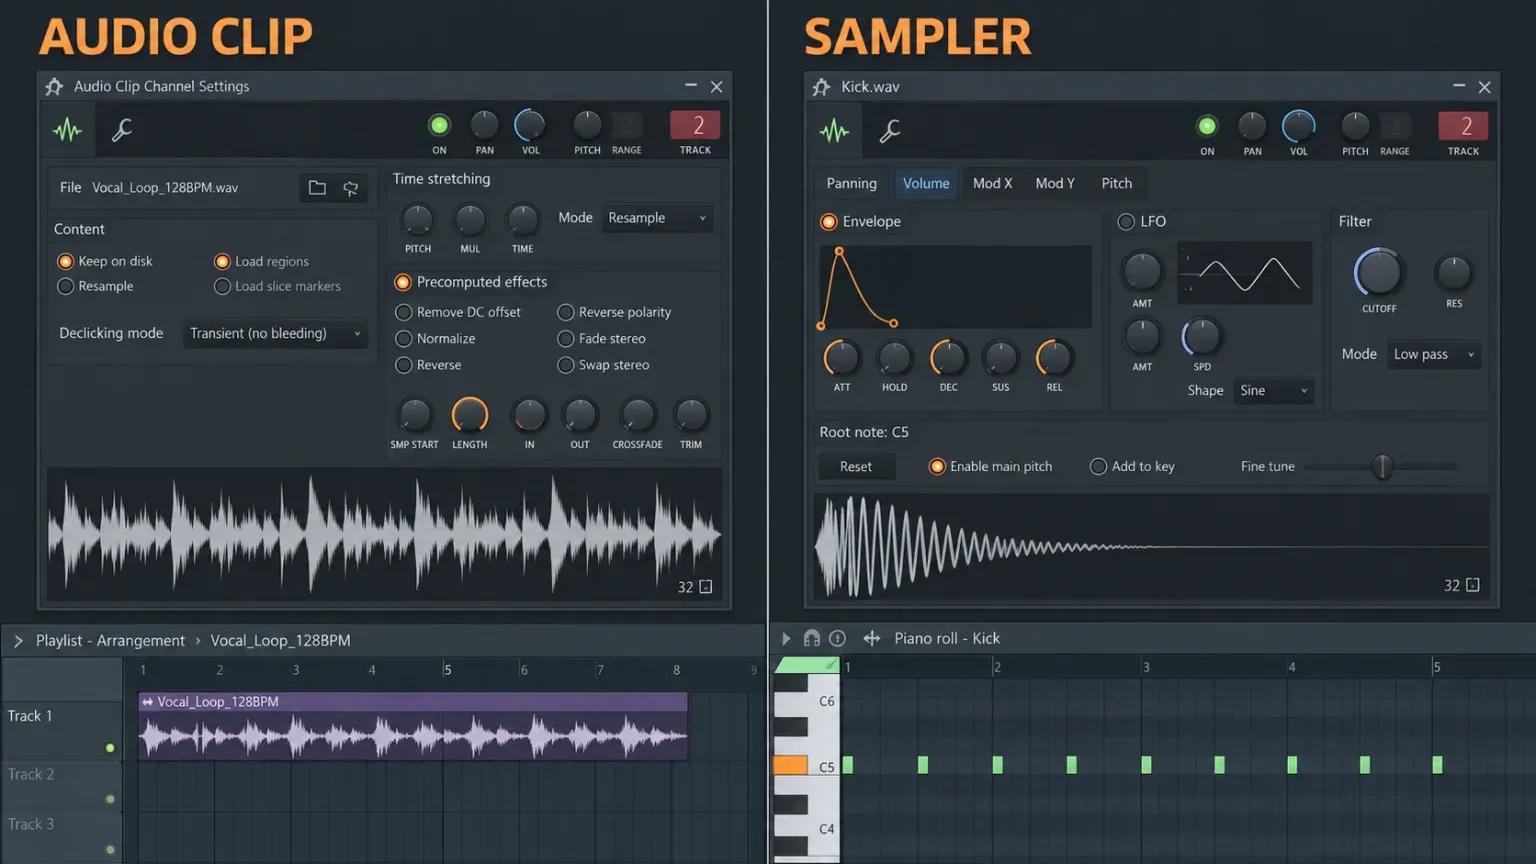Viewport: 1536px width, 864px height.
Task: Click the pin icon of Audio Clip Channel Settings
Action: [54, 87]
